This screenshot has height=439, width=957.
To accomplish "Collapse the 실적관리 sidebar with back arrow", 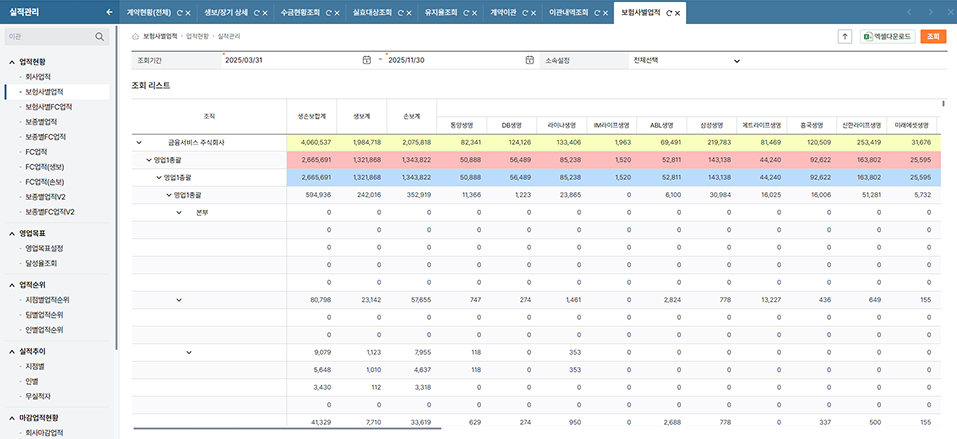I will 108,12.
